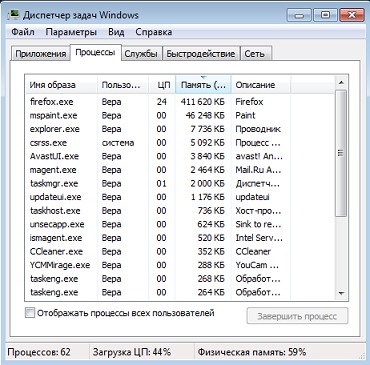The height and width of the screenshot is (365, 370).
Task: Select the explorer.exe process row
Action: click(x=180, y=129)
